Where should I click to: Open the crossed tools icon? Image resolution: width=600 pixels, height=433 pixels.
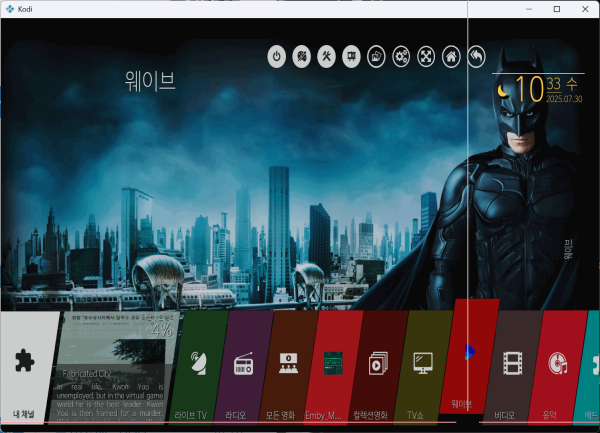[x=326, y=57]
